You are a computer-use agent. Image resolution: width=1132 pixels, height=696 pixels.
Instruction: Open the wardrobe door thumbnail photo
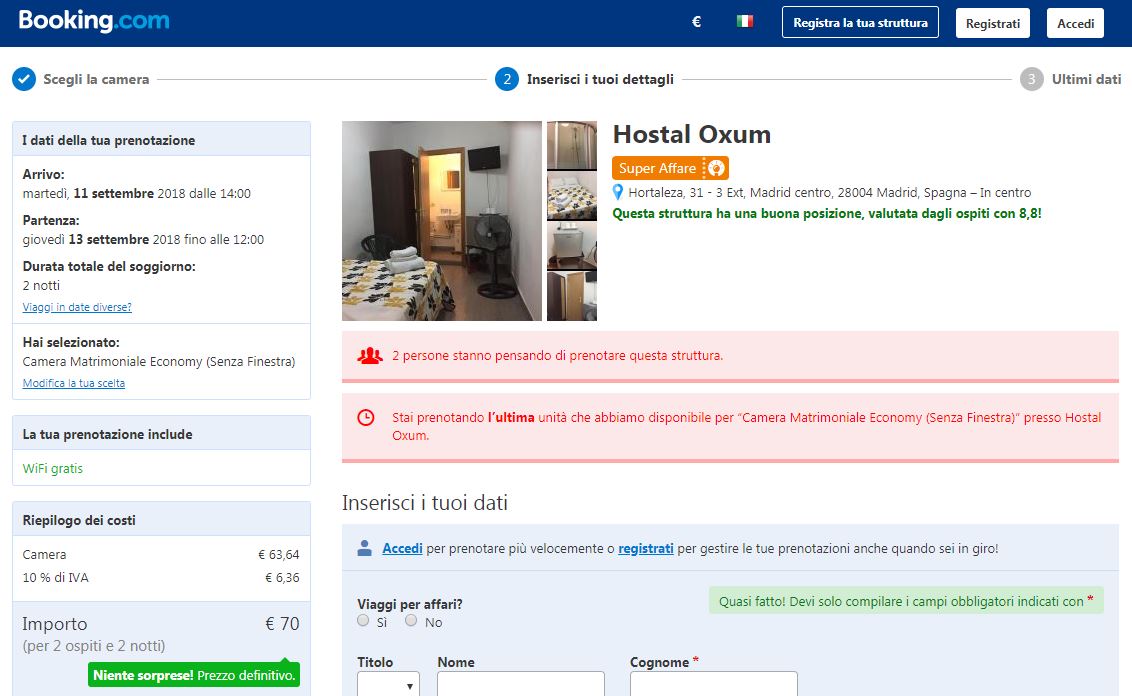click(572, 296)
